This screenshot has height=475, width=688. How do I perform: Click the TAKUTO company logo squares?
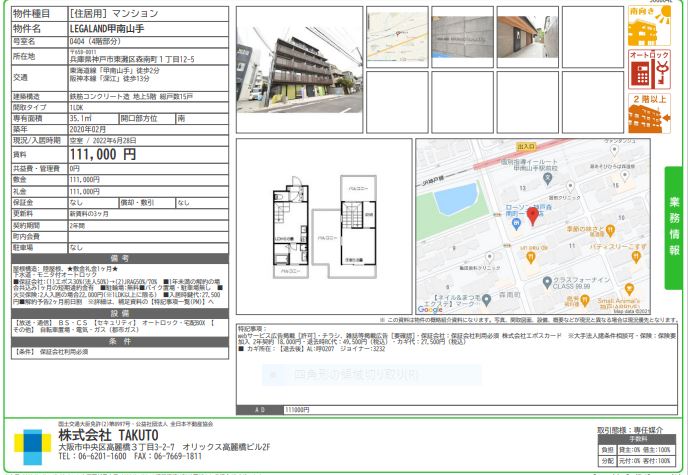(32, 447)
